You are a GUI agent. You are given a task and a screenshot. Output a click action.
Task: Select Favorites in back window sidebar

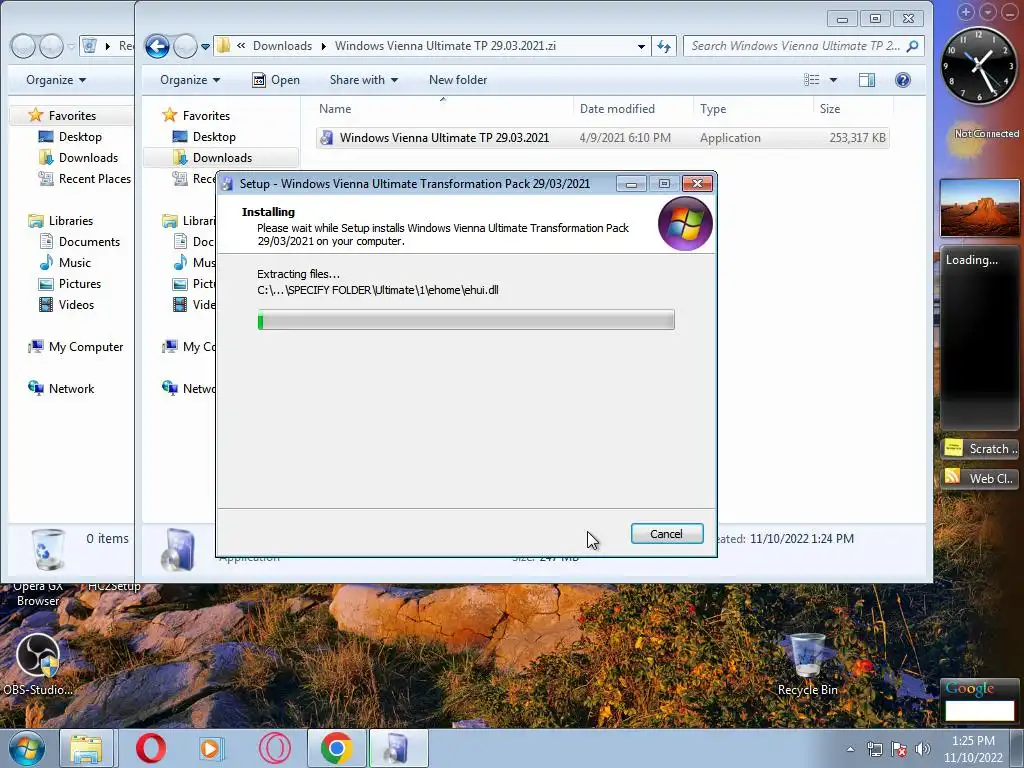pos(72,116)
